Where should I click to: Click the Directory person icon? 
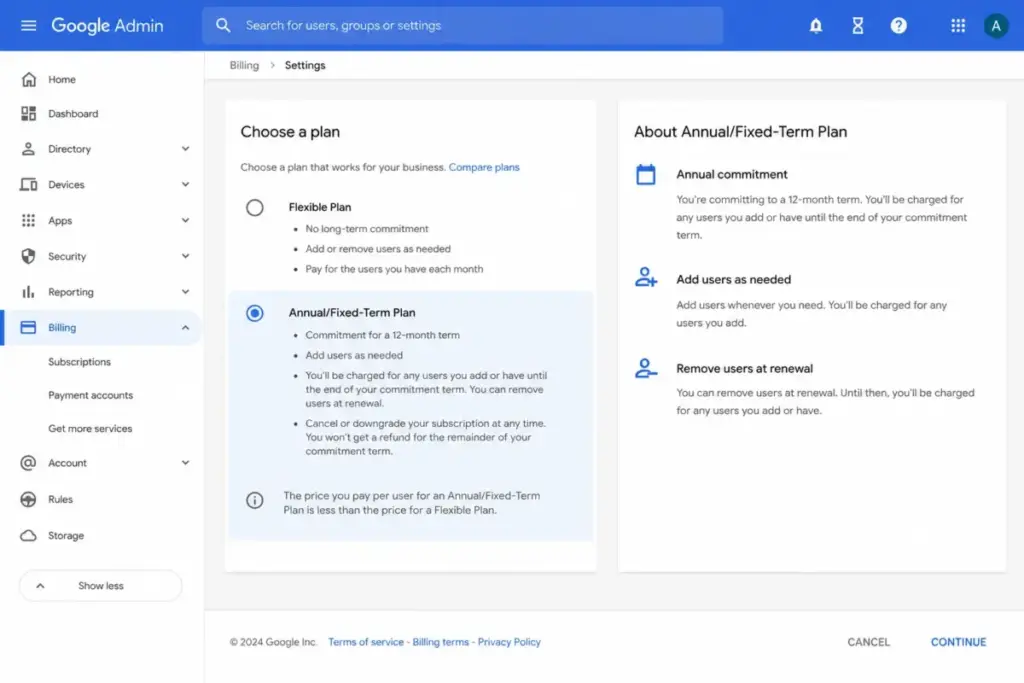[x=28, y=149]
